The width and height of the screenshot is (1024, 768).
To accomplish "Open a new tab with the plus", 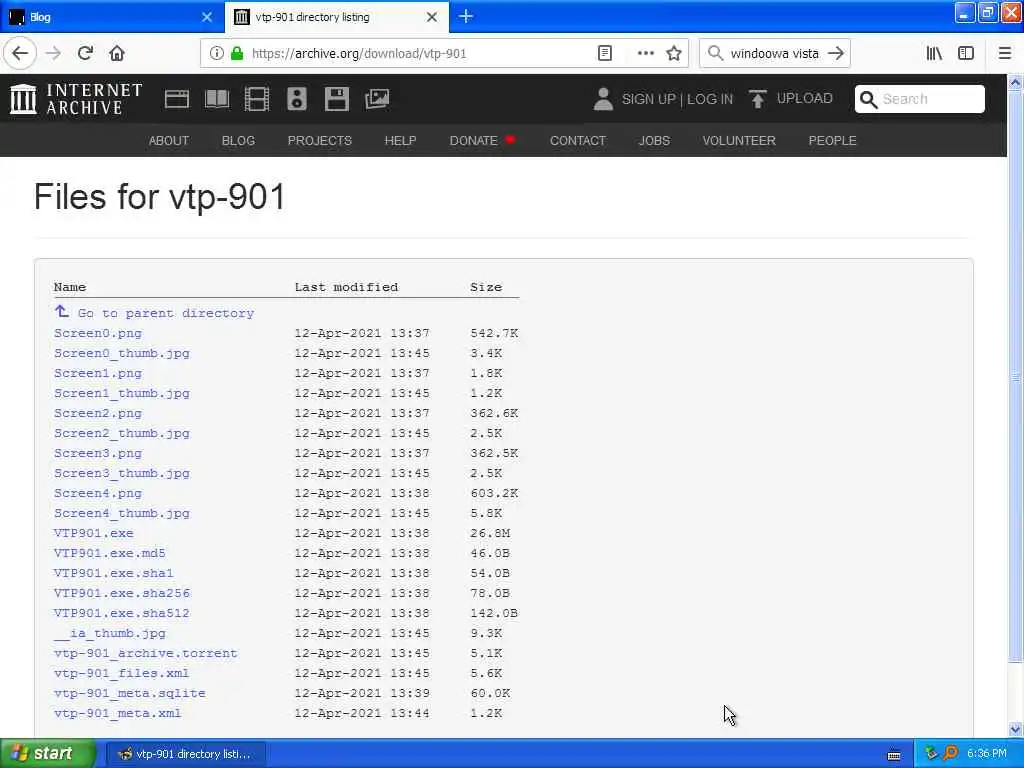I will (x=466, y=16).
